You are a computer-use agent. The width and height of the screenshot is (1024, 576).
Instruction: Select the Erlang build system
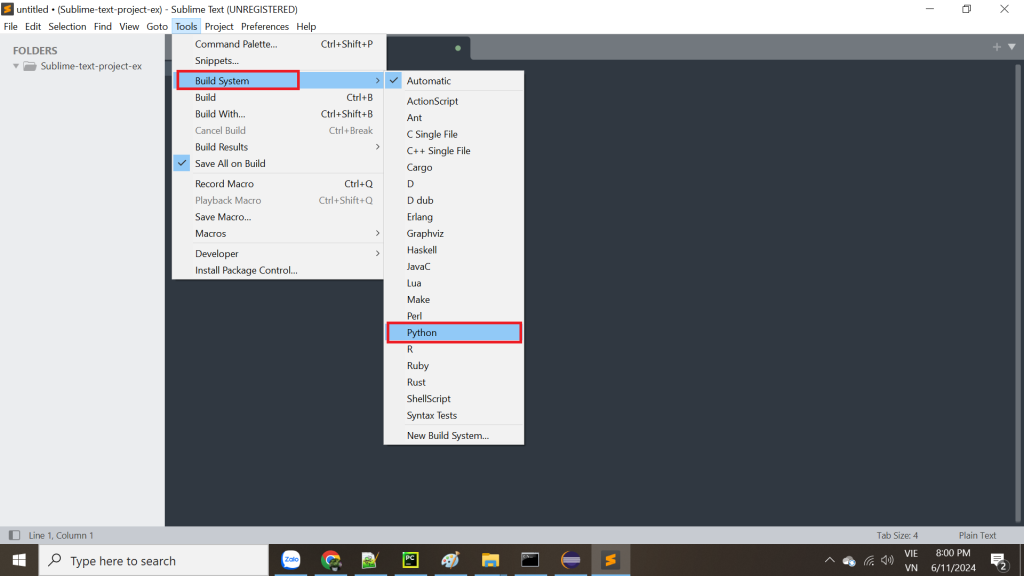454,217
